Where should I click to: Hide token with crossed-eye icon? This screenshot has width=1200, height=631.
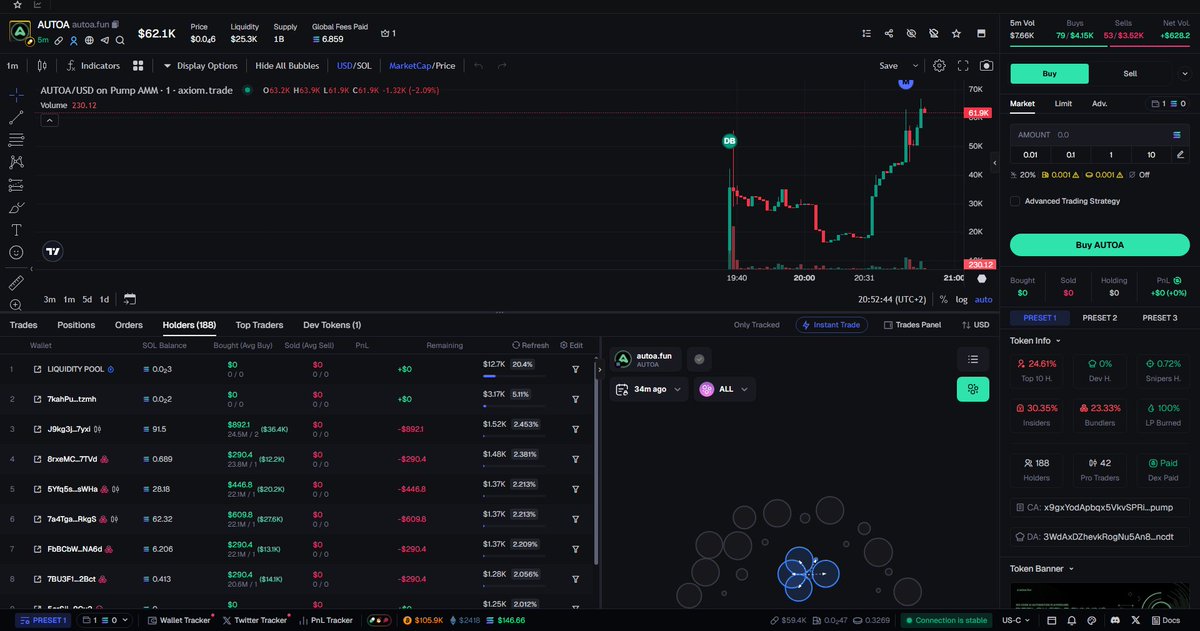911,33
